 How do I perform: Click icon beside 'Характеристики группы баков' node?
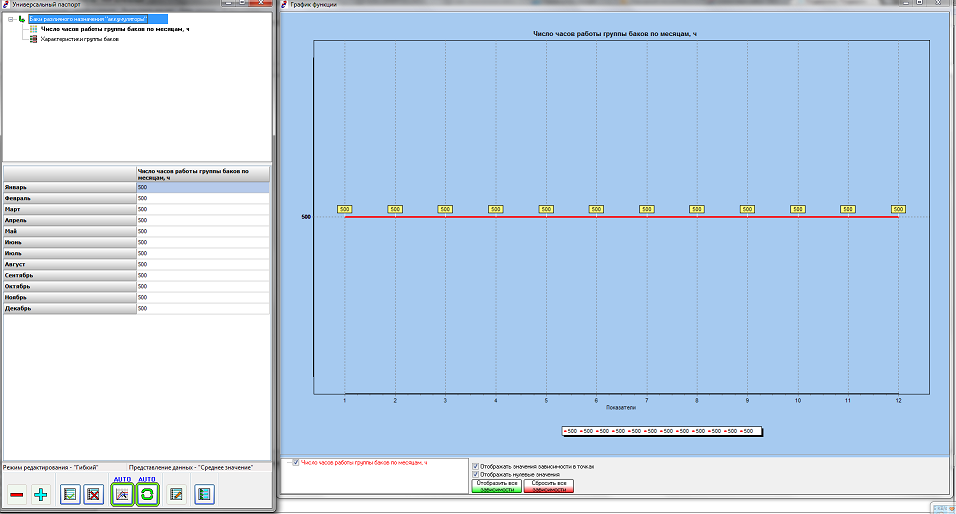pos(34,39)
